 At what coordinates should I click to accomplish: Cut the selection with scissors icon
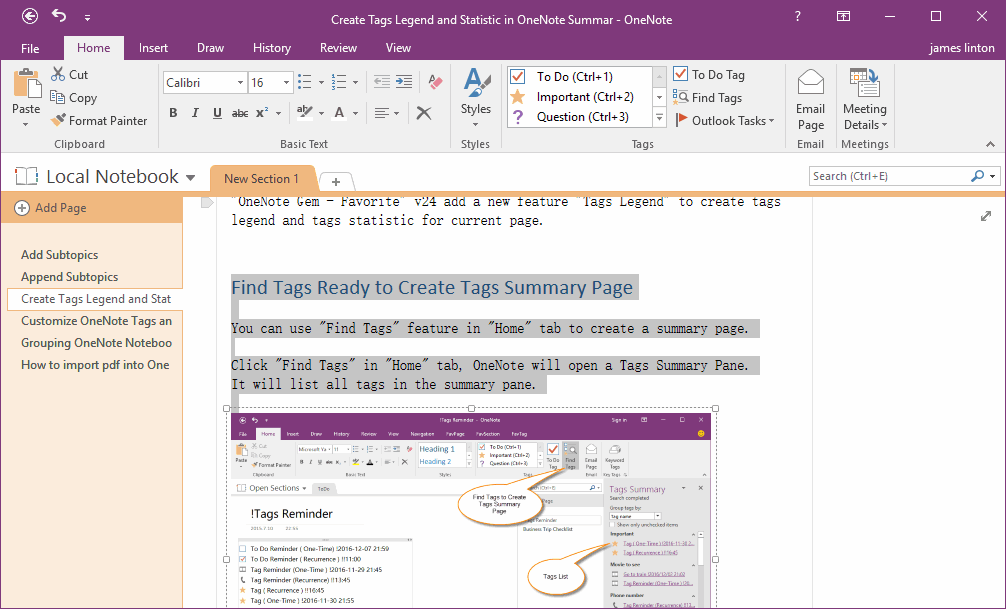pos(70,74)
